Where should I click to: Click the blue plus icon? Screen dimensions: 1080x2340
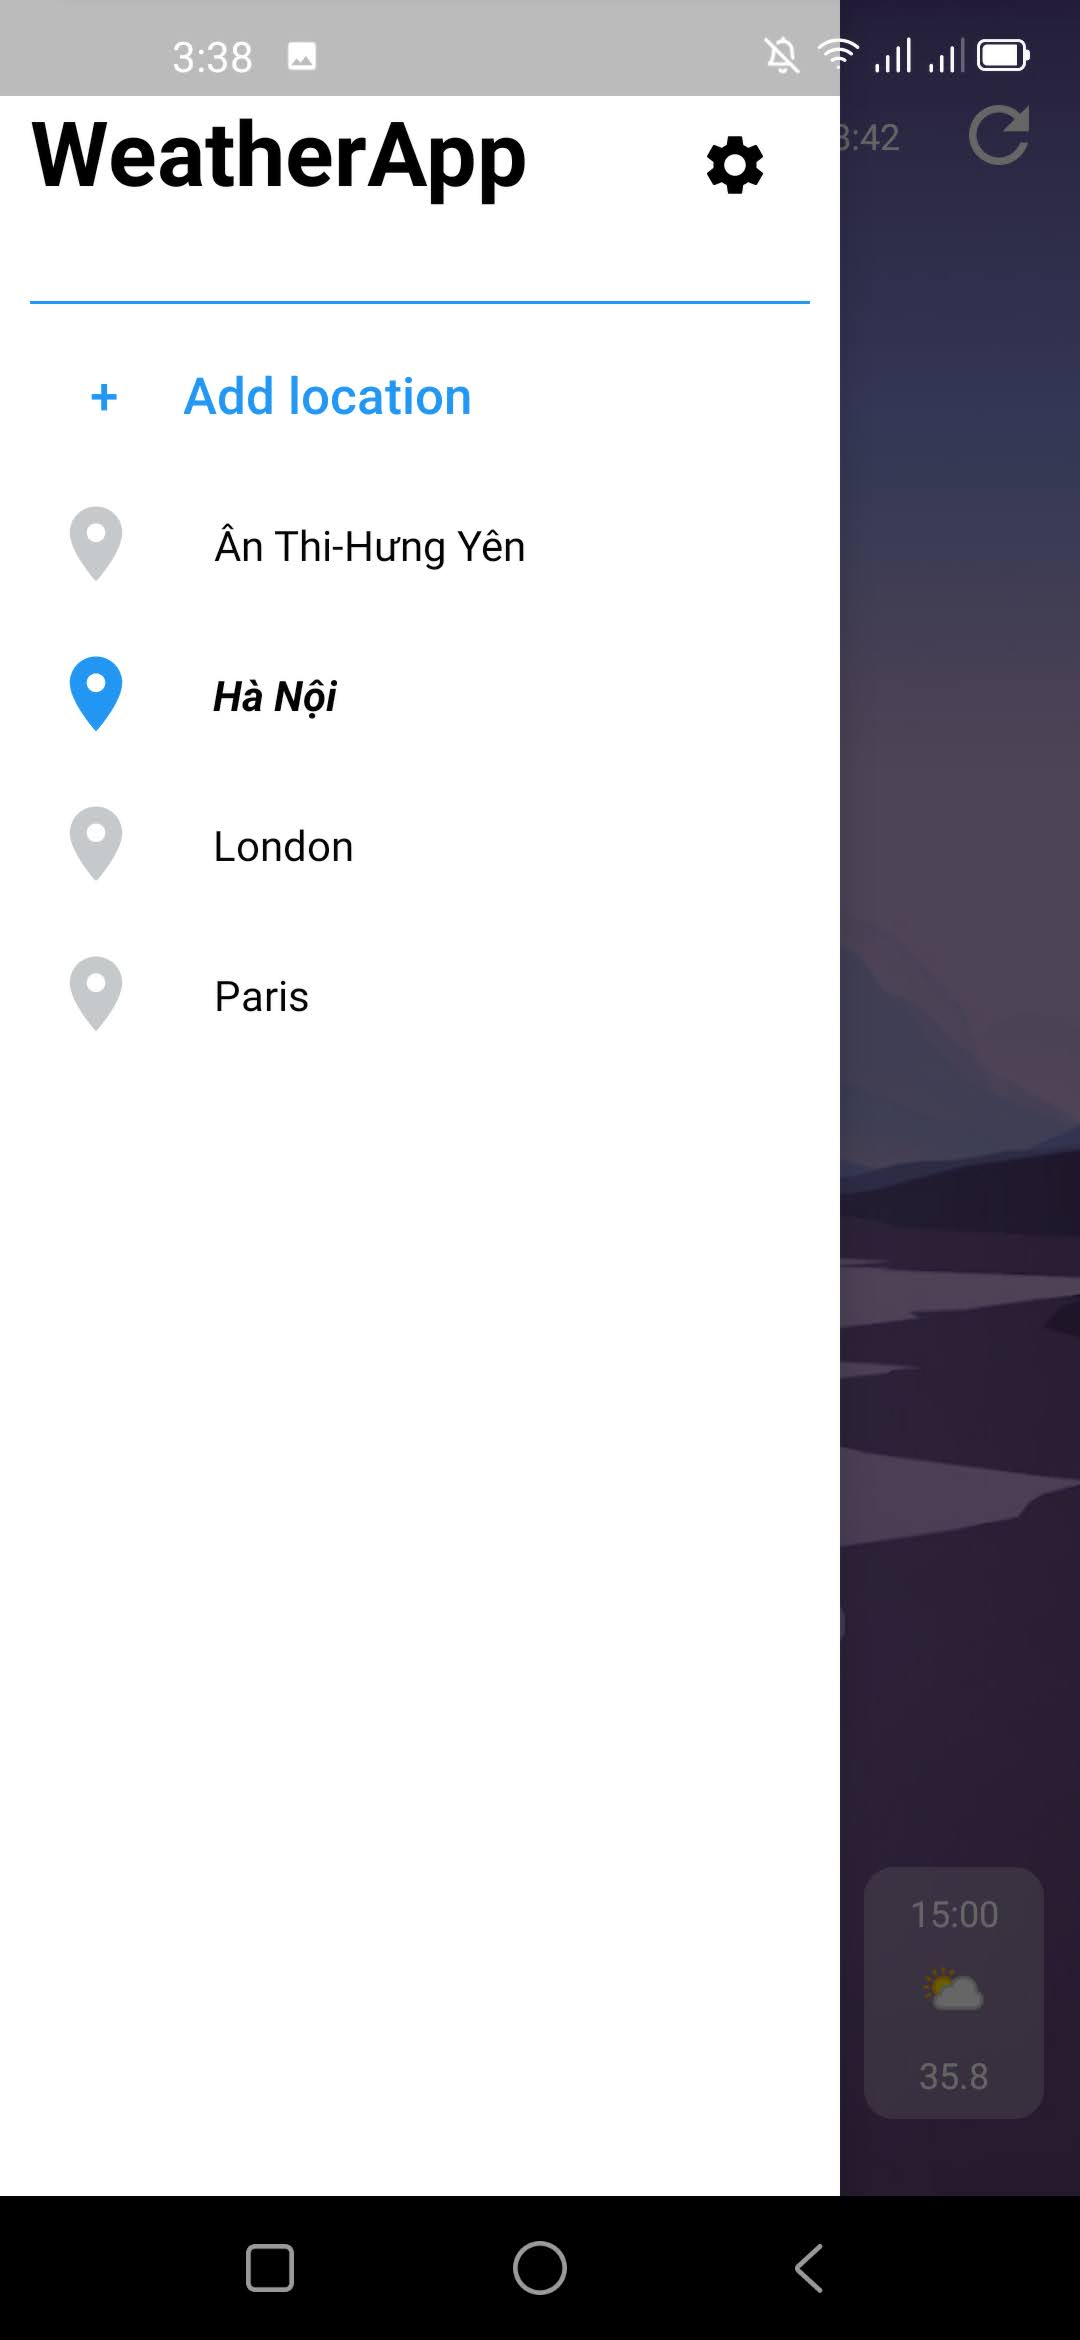click(x=104, y=397)
